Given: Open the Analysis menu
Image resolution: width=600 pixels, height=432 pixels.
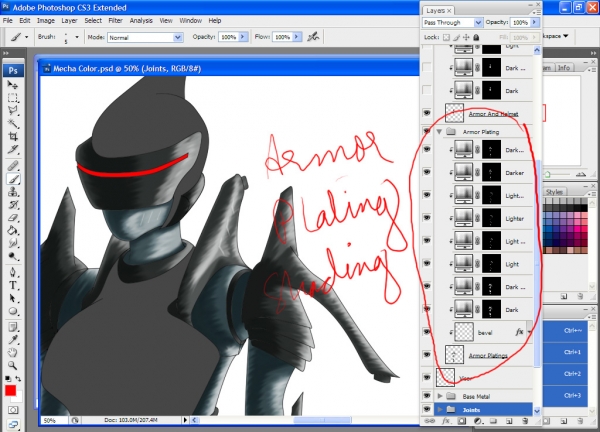Looking at the screenshot, I should click(141, 21).
